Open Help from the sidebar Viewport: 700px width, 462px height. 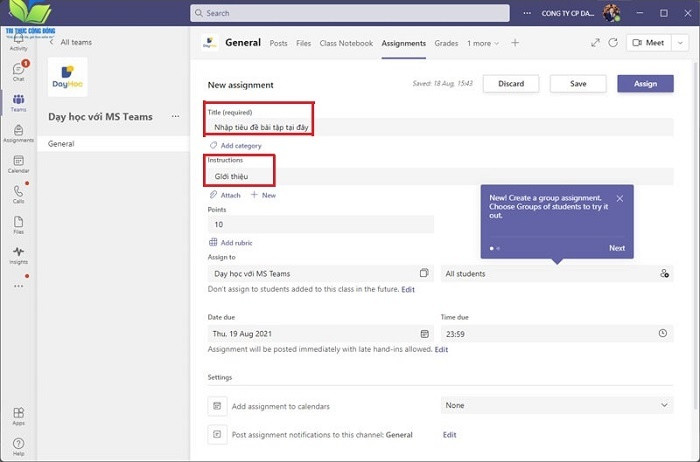click(x=18, y=446)
